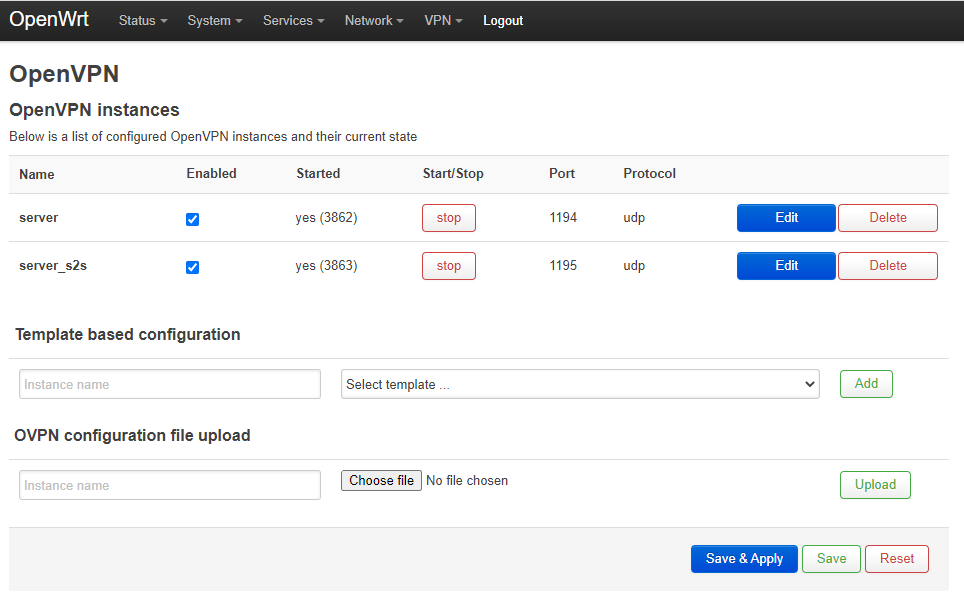The image size is (964, 602).
Task: Uncheck Enabled for the server_s2s instance
Action: pyautogui.click(x=192, y=267)
